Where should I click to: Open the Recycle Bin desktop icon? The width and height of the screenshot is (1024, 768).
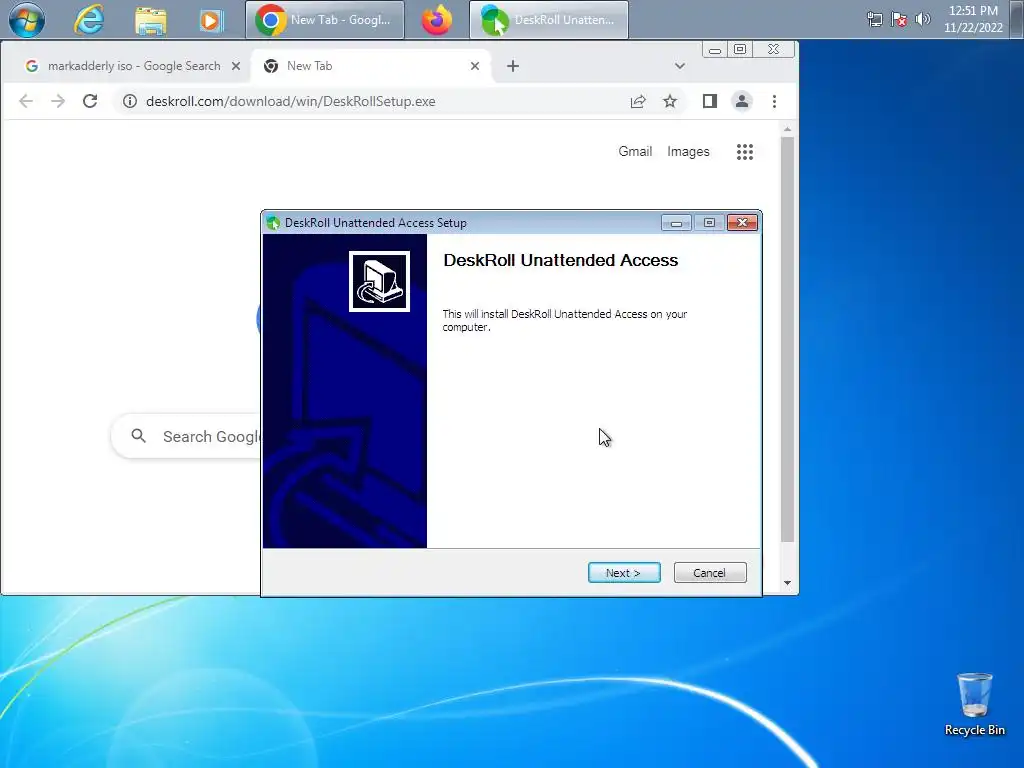click(x=974, y=705)
